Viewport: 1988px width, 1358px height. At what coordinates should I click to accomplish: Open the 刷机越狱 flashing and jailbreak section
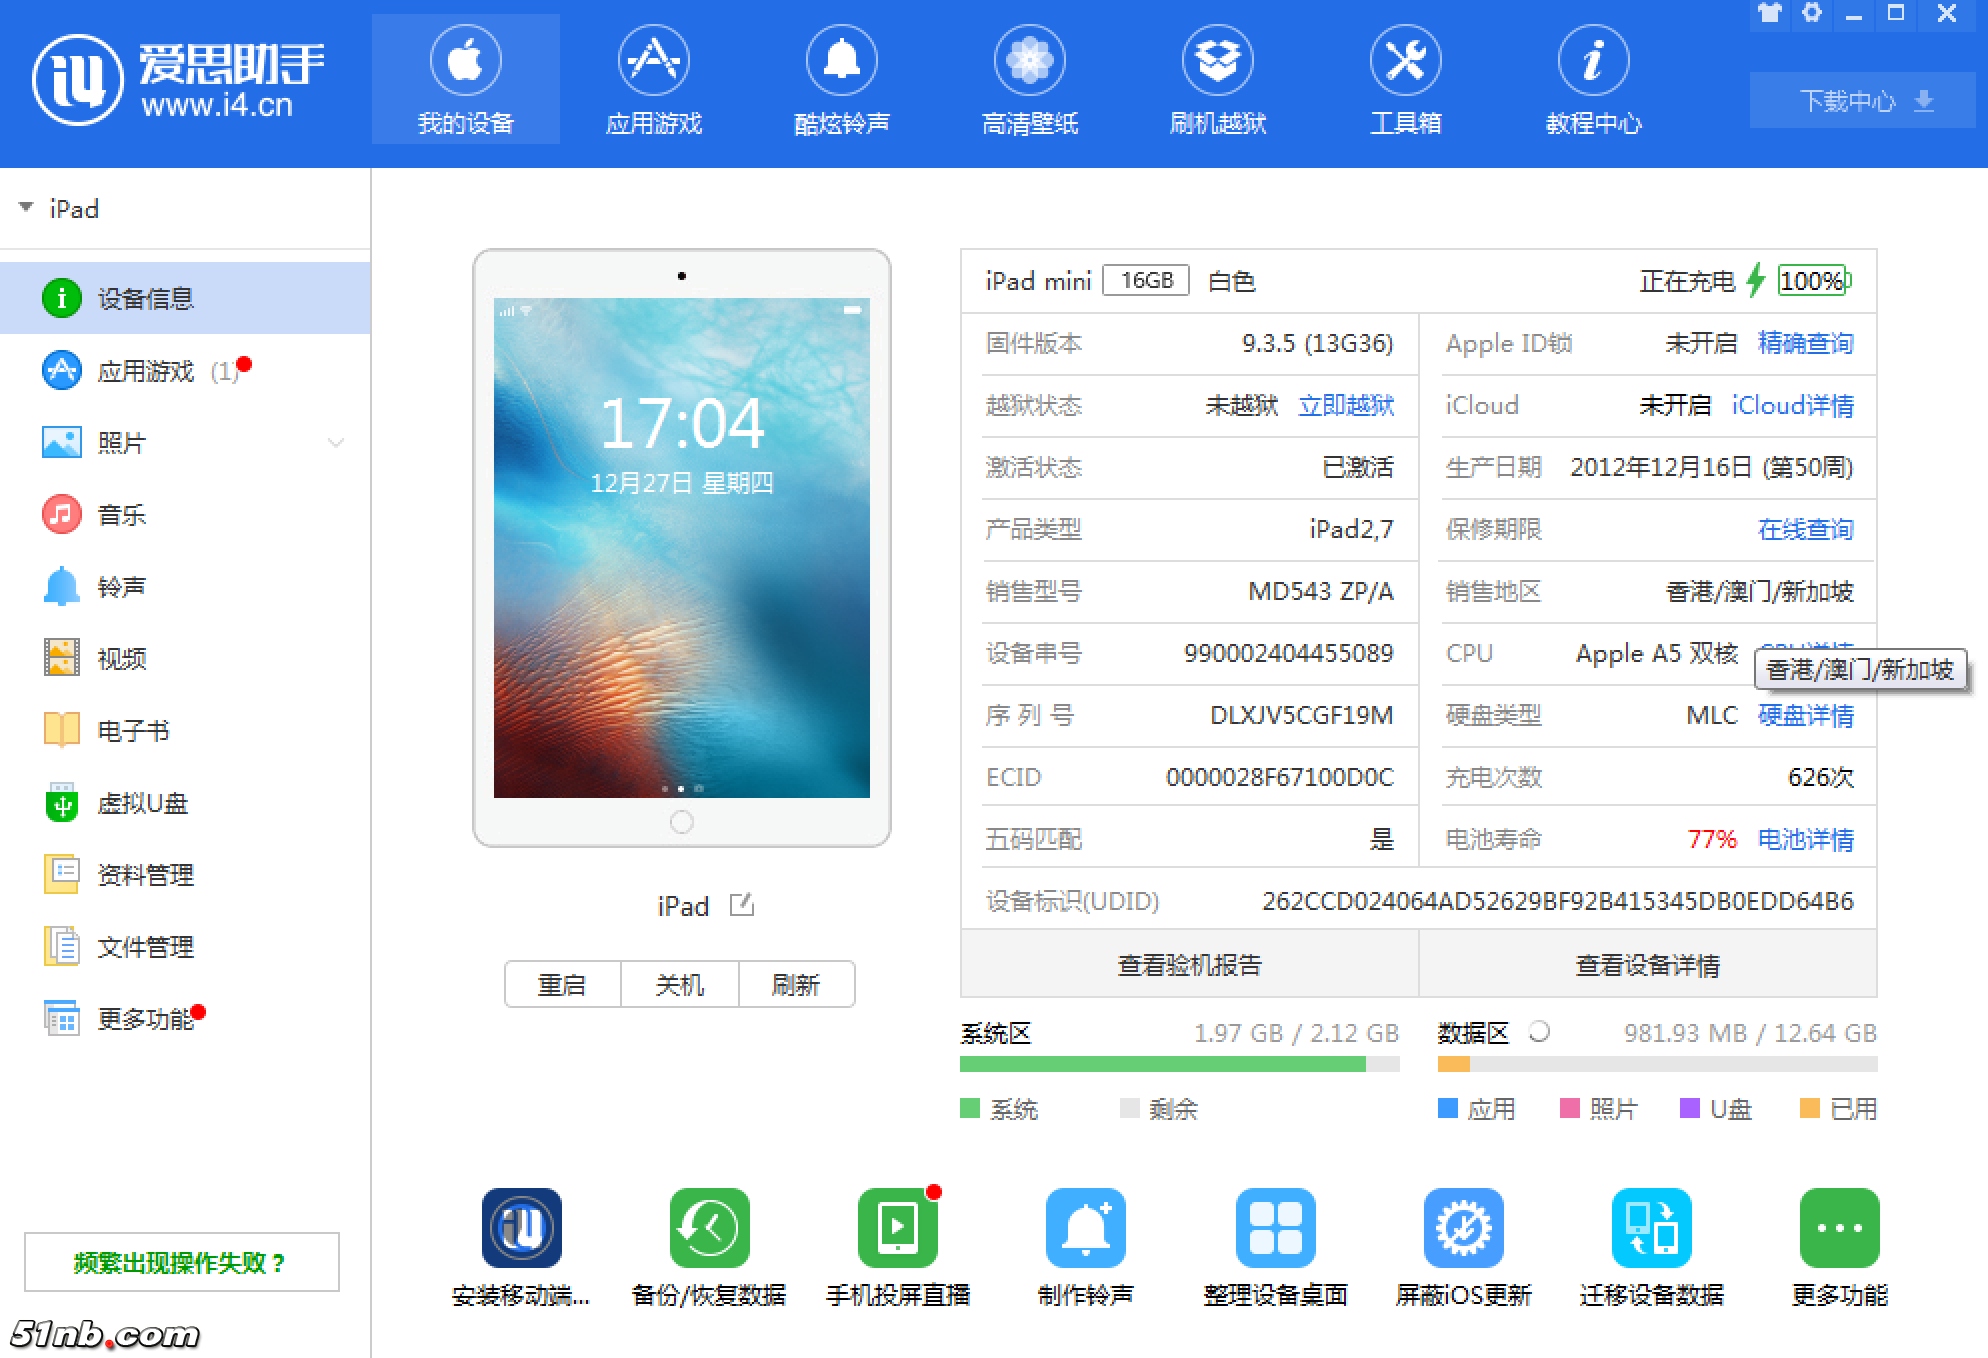tap(1218, 80)
